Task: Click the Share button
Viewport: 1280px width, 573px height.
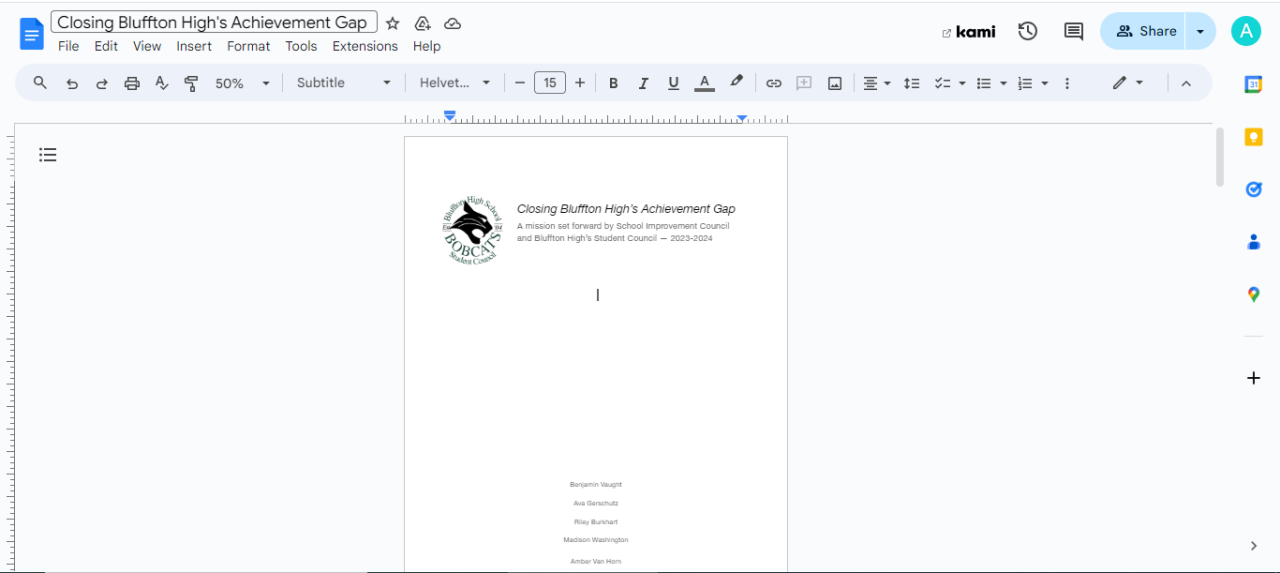Action: (1145, 31)
